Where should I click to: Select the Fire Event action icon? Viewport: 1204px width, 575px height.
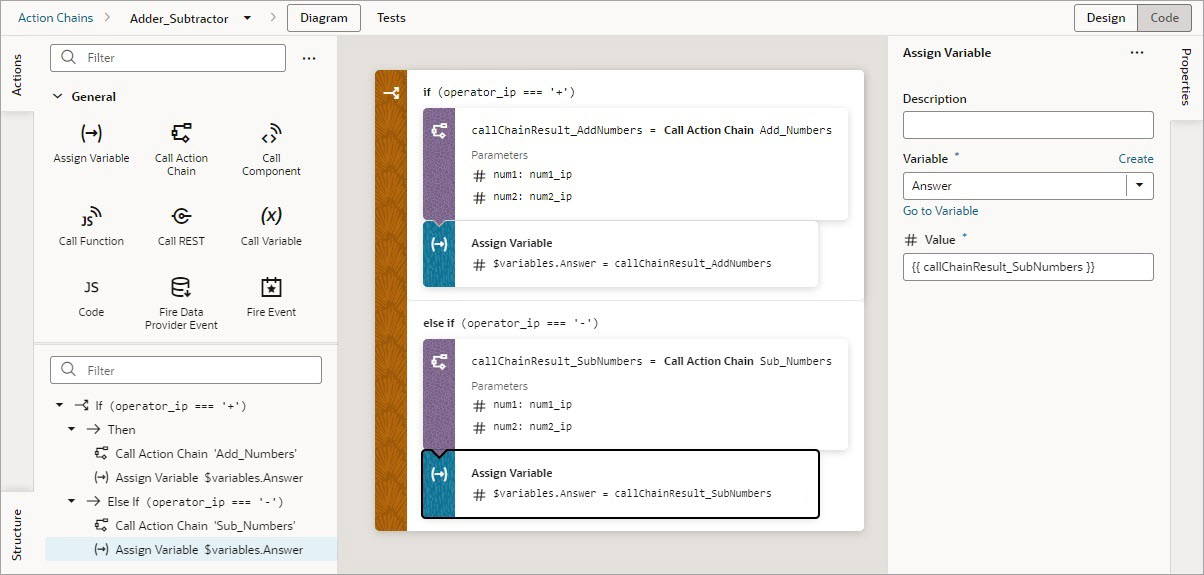(271, 287)
